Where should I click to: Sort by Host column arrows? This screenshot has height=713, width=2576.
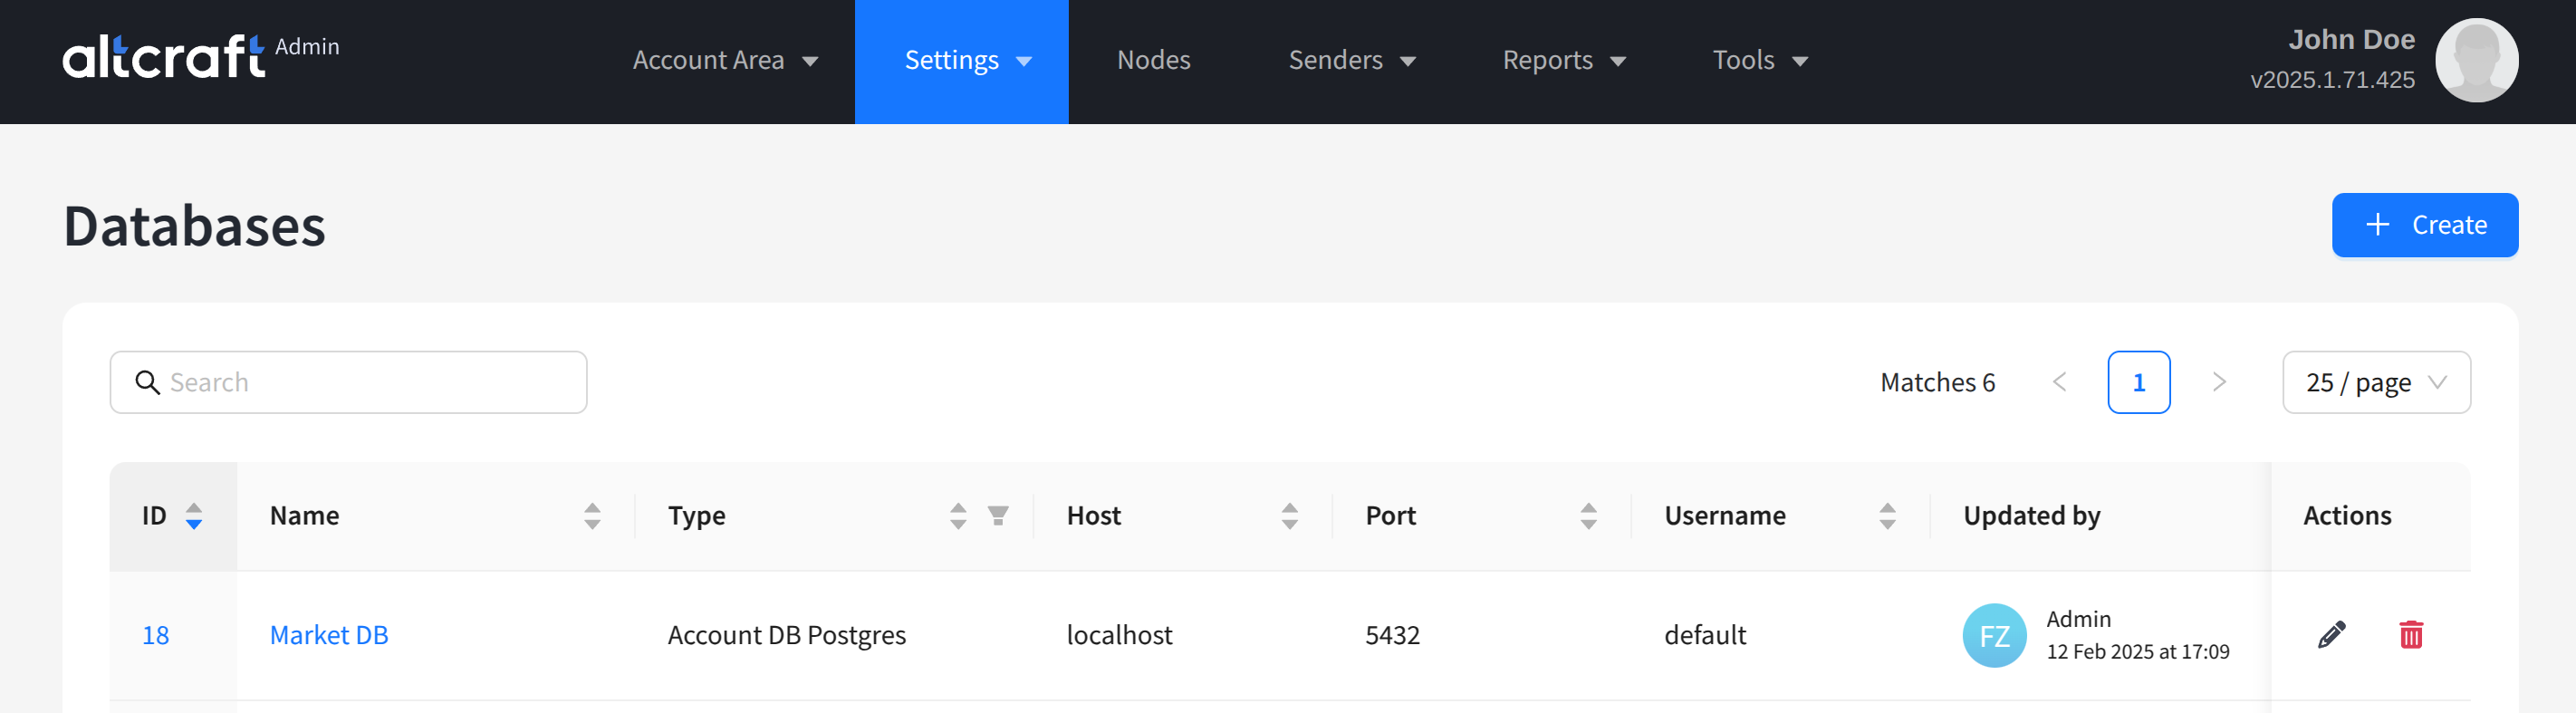click(x=1289, y=516)
